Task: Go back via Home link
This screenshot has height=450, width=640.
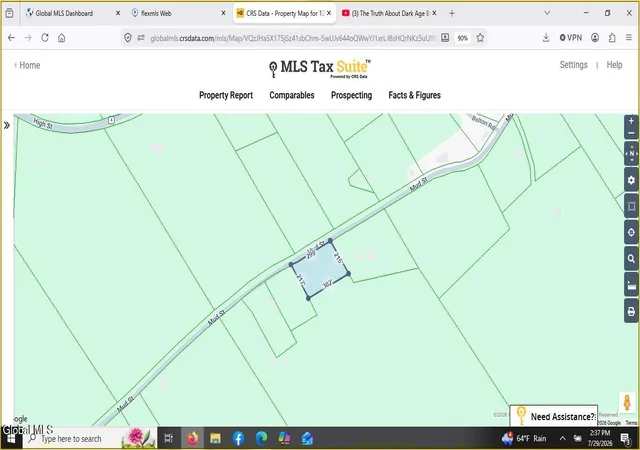Action: click(27, 65)
